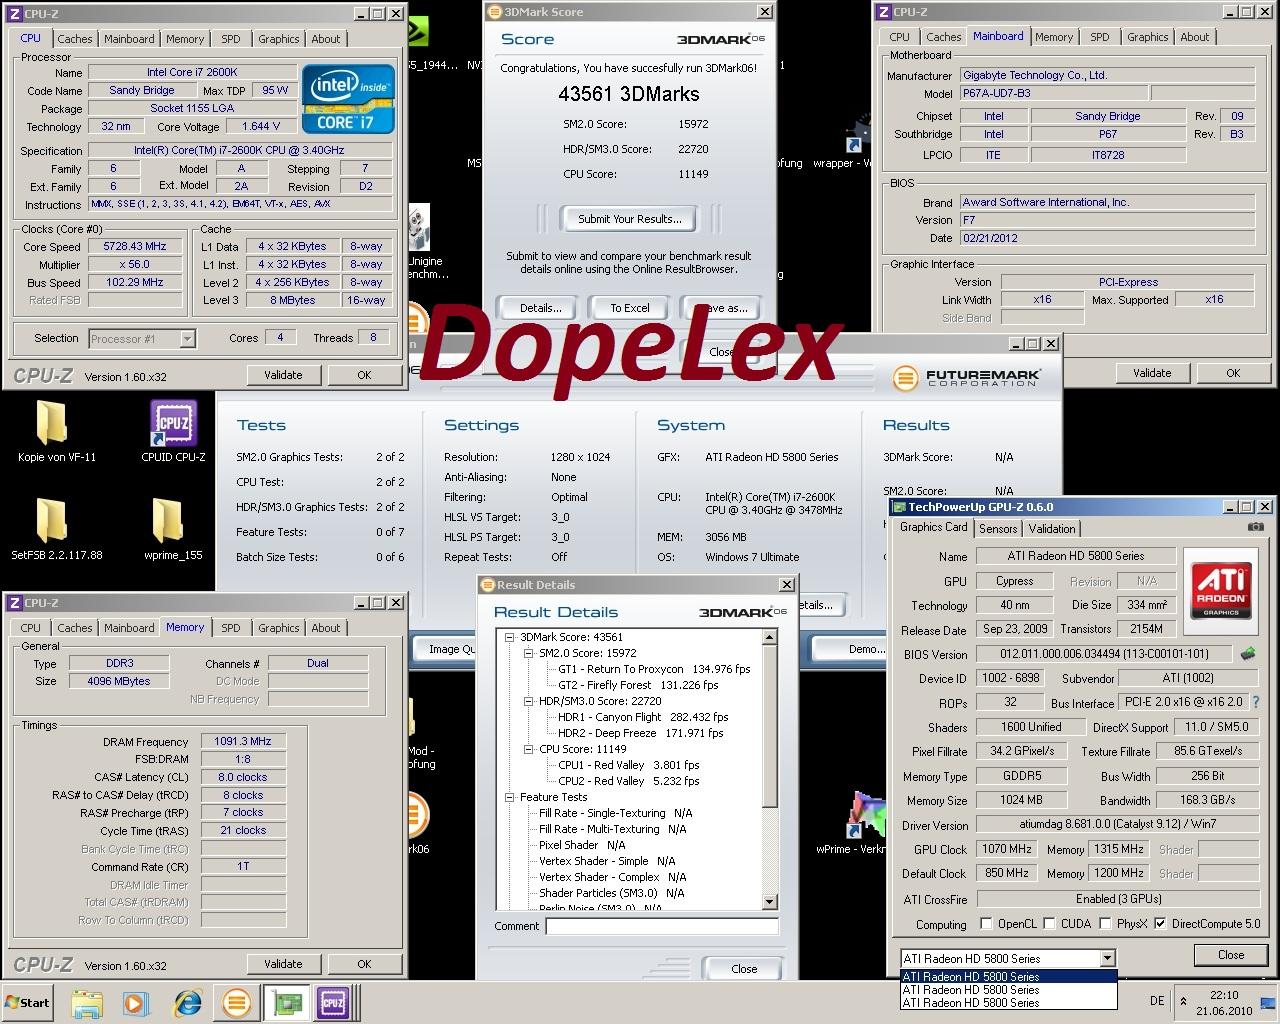The image size is (1280, 1024).
Task: Click the GPU-Z BIOS save chip icon
Action: tap(1248, 654)
